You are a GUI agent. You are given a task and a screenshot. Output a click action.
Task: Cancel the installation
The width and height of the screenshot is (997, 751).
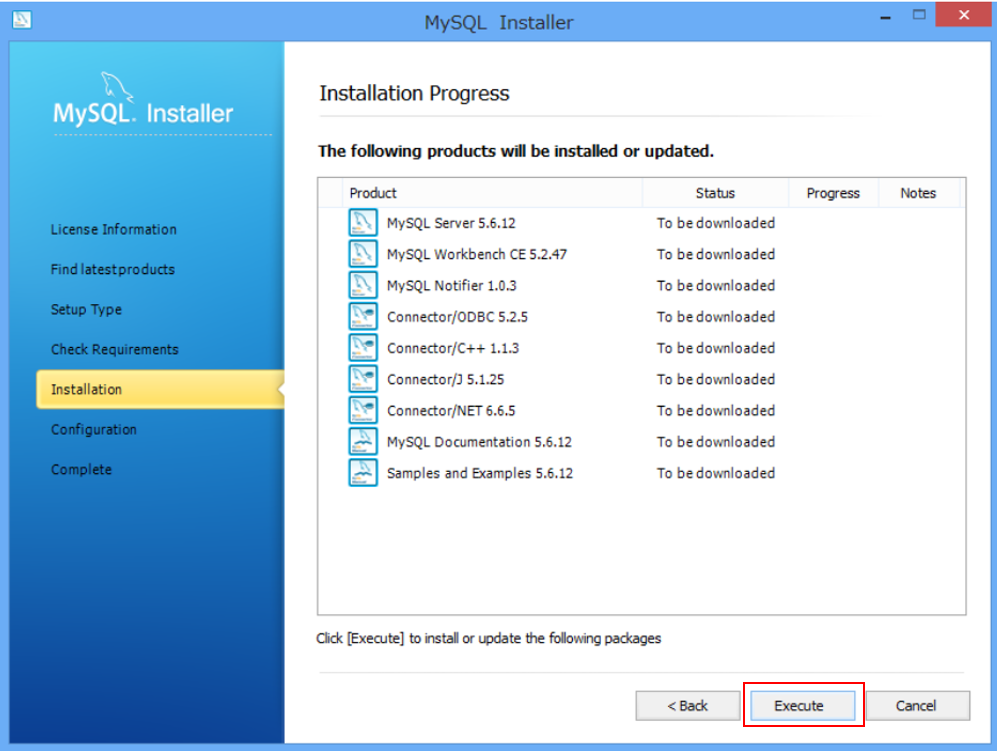[x=918, y=705]
